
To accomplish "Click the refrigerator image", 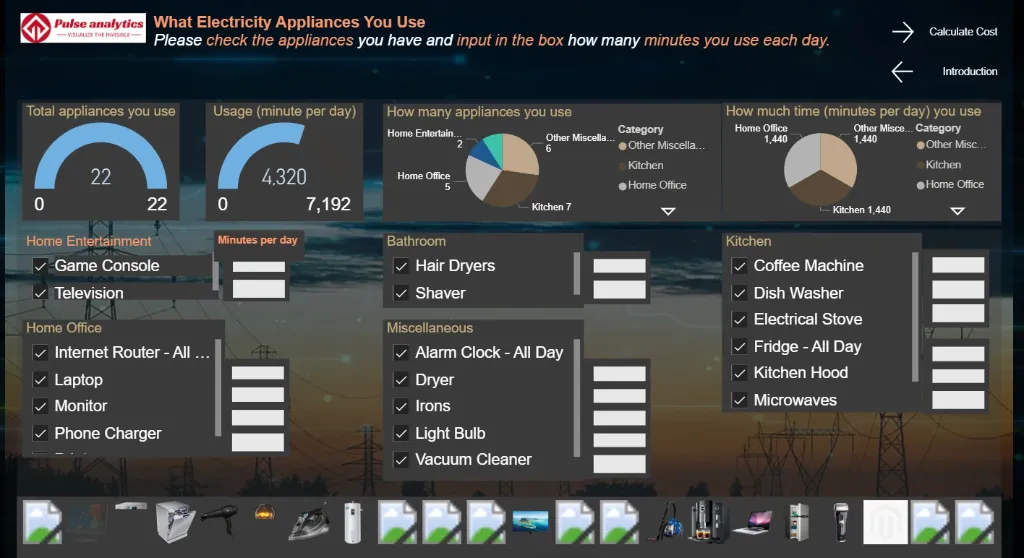I will pyautogui.click(x=797, y=522).
